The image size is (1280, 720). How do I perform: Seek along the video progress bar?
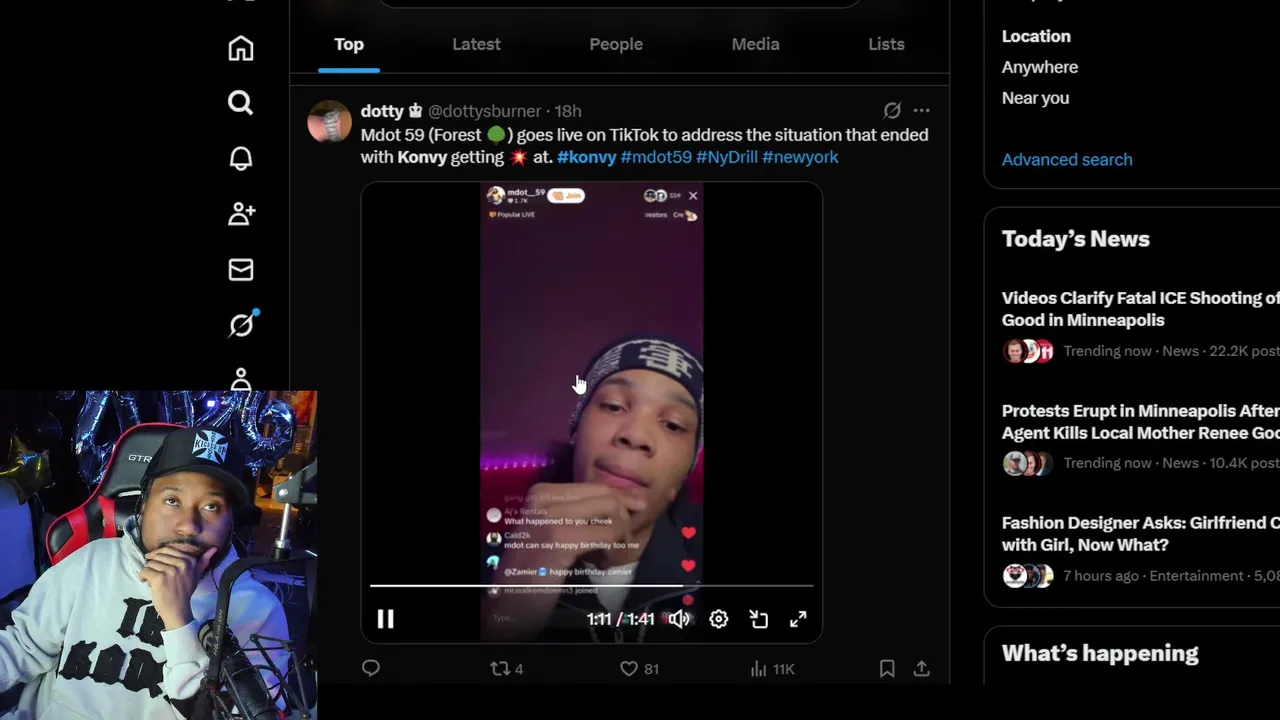[591, 586]
